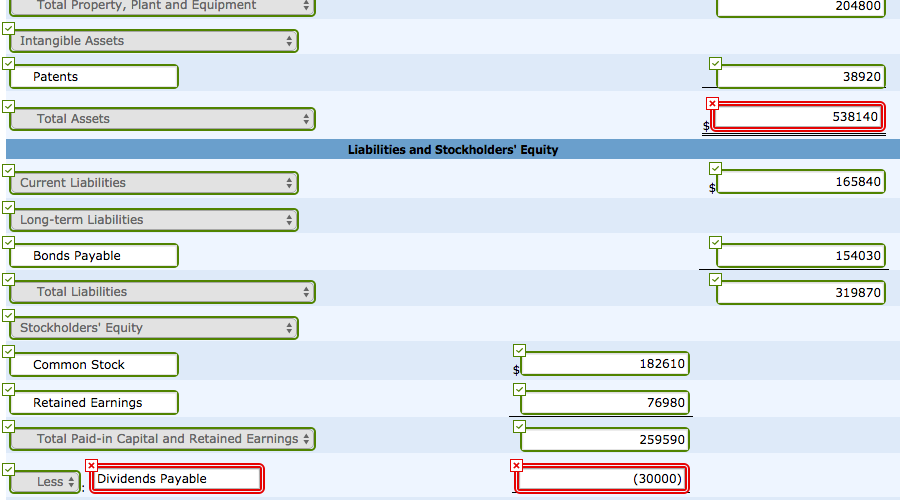Click the Total Liabilities amount field 319870
900x500 pixels.
coord(800,293)
